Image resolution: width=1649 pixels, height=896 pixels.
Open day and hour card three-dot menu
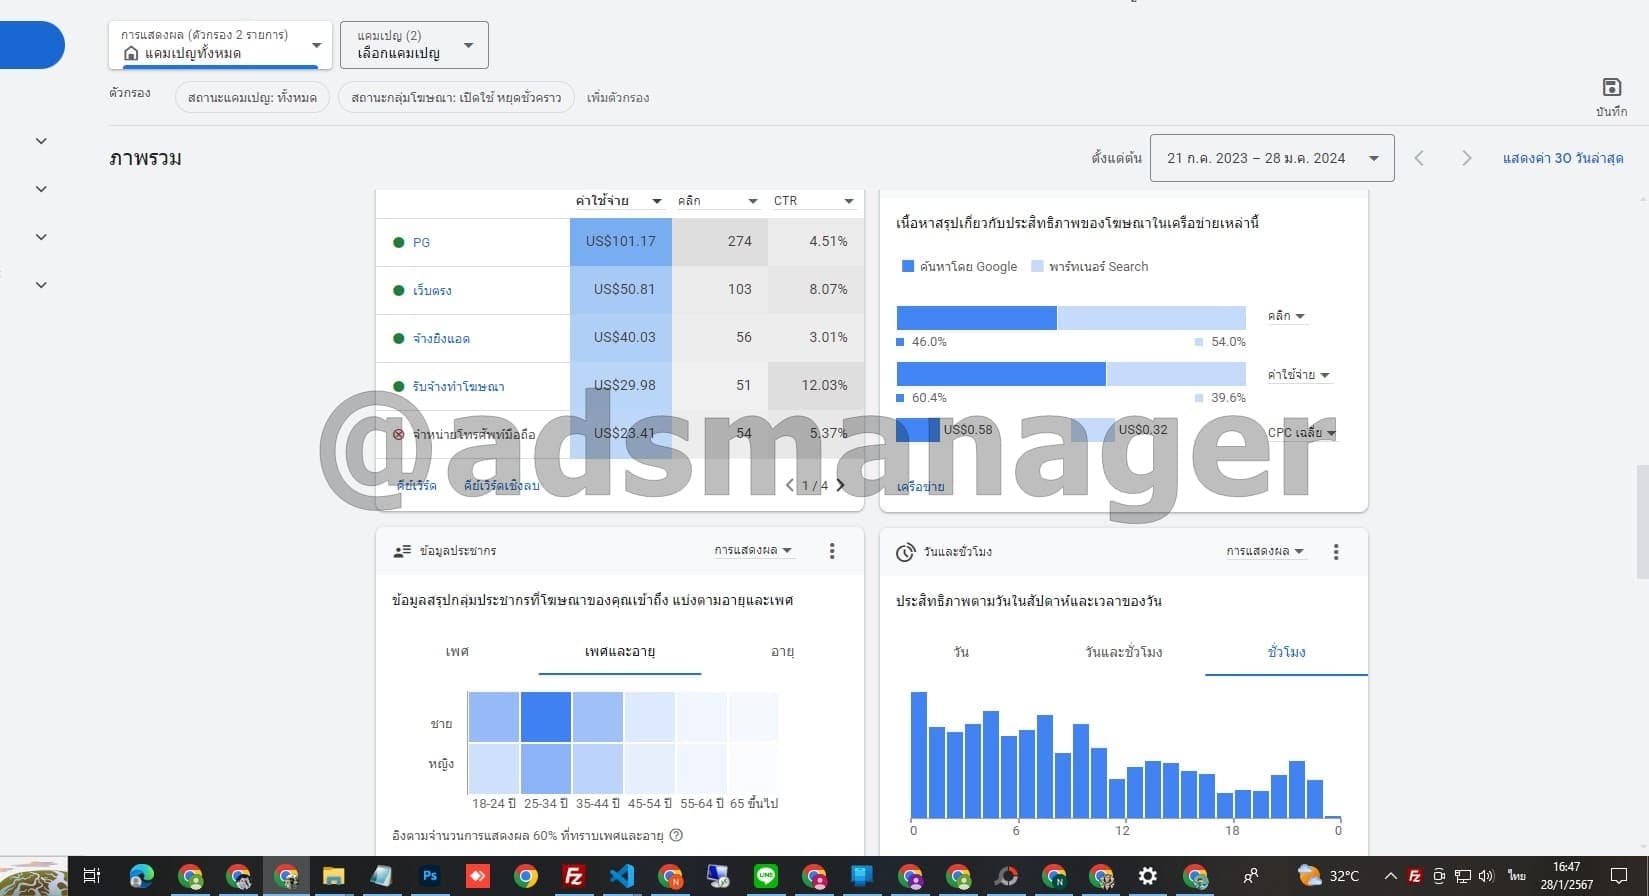(1336, 552)
